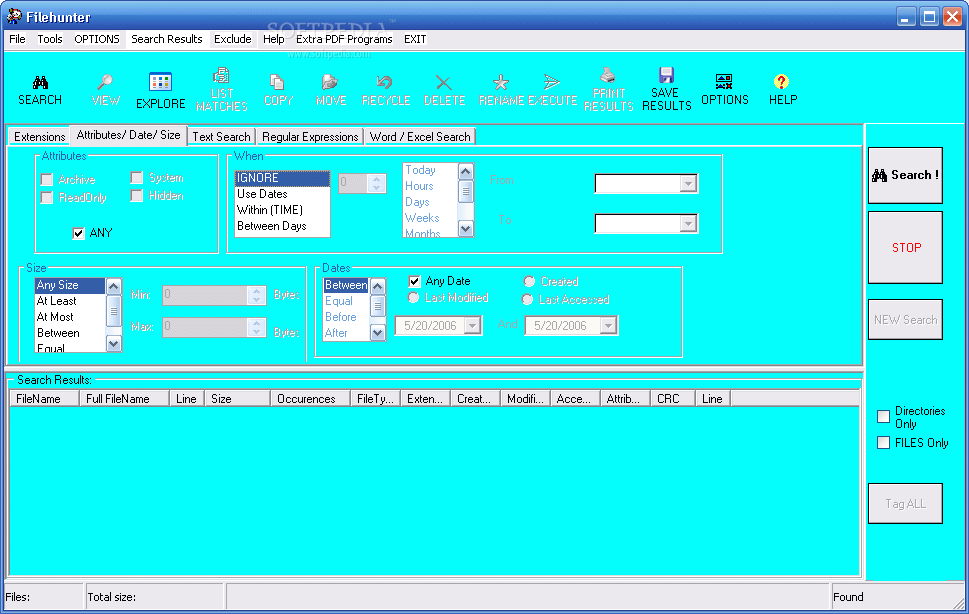Switch to the Text Search tab

pyautogui.click(x=221, y=137)
